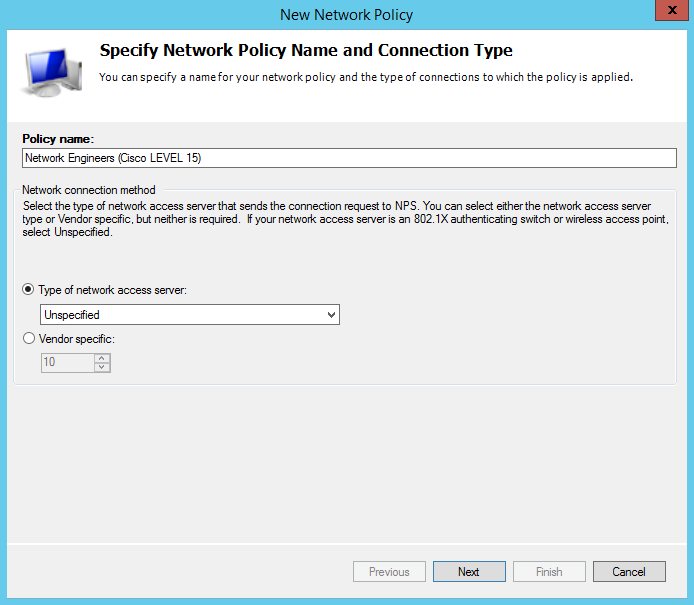The height and width of the screenshot is (605, 694).
Task: Click the Previous button
Action: point(389,572)
